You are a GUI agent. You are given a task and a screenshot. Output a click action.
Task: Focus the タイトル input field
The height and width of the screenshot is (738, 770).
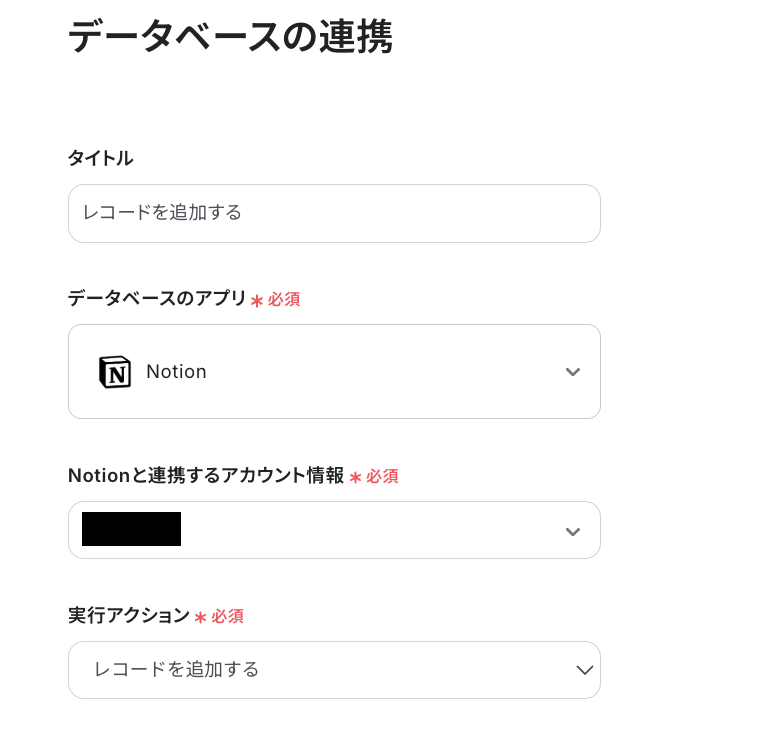(x=334, y=213)
